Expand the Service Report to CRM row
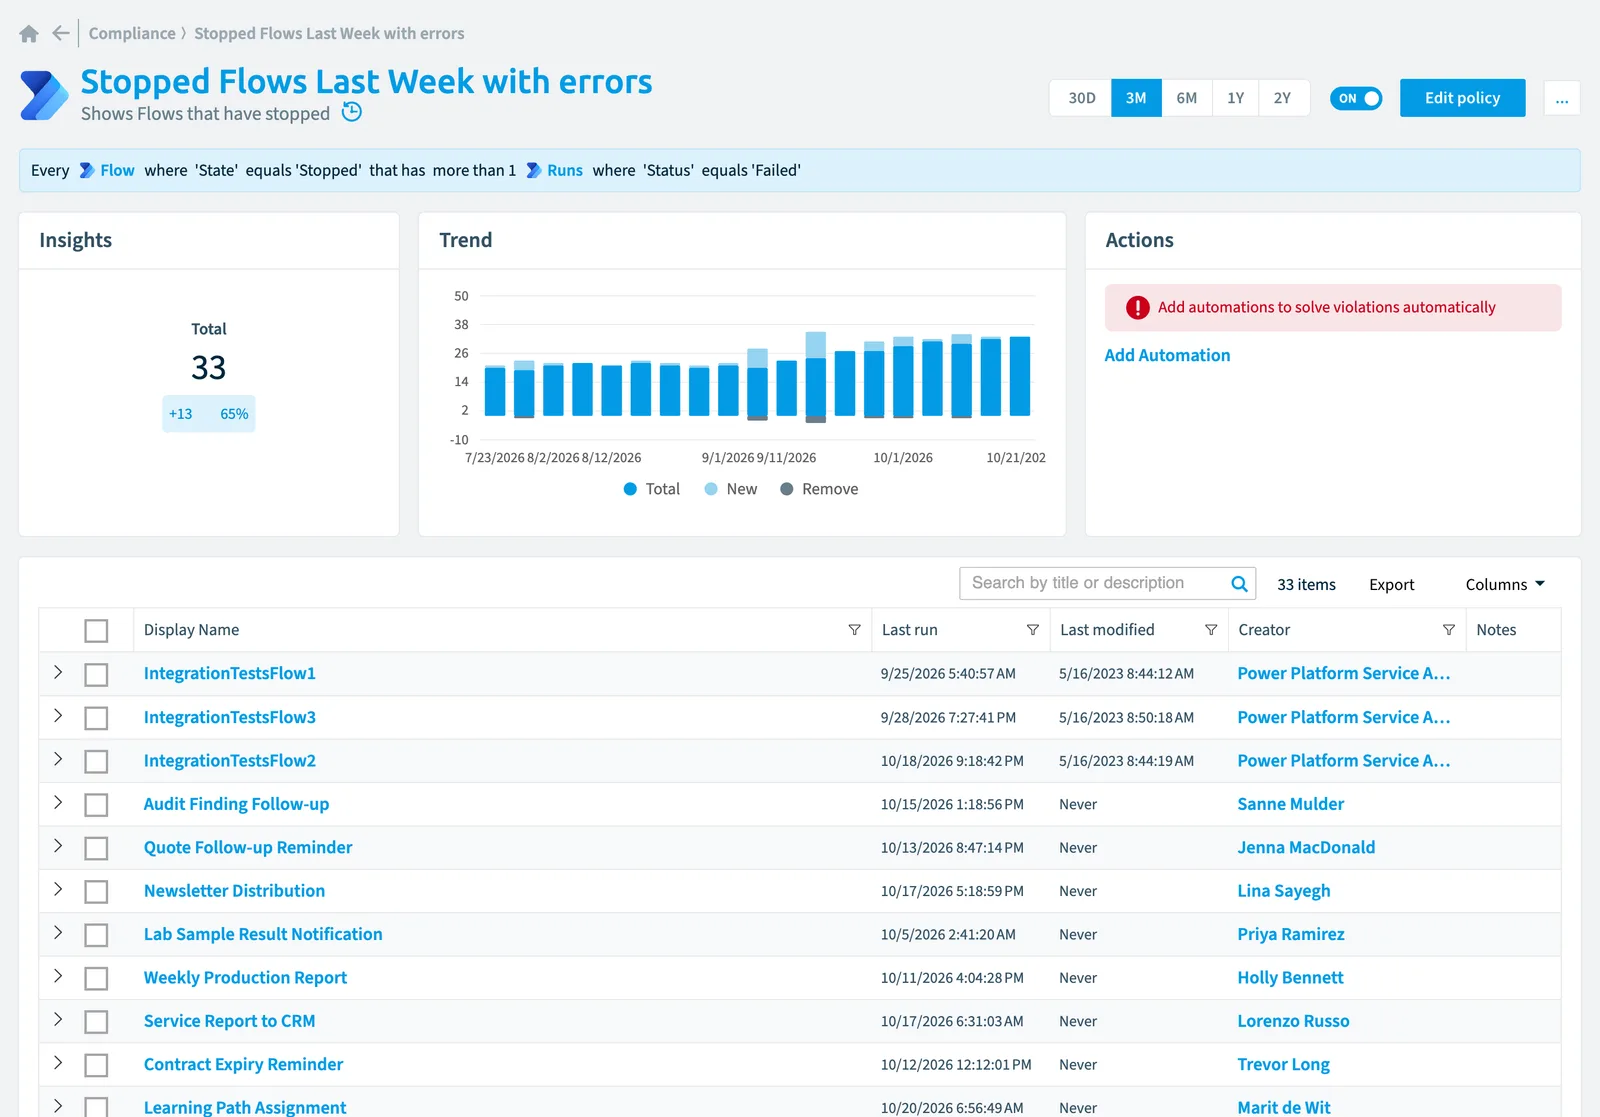This screenshot has height=1117, width=1600. (58, 1020)
